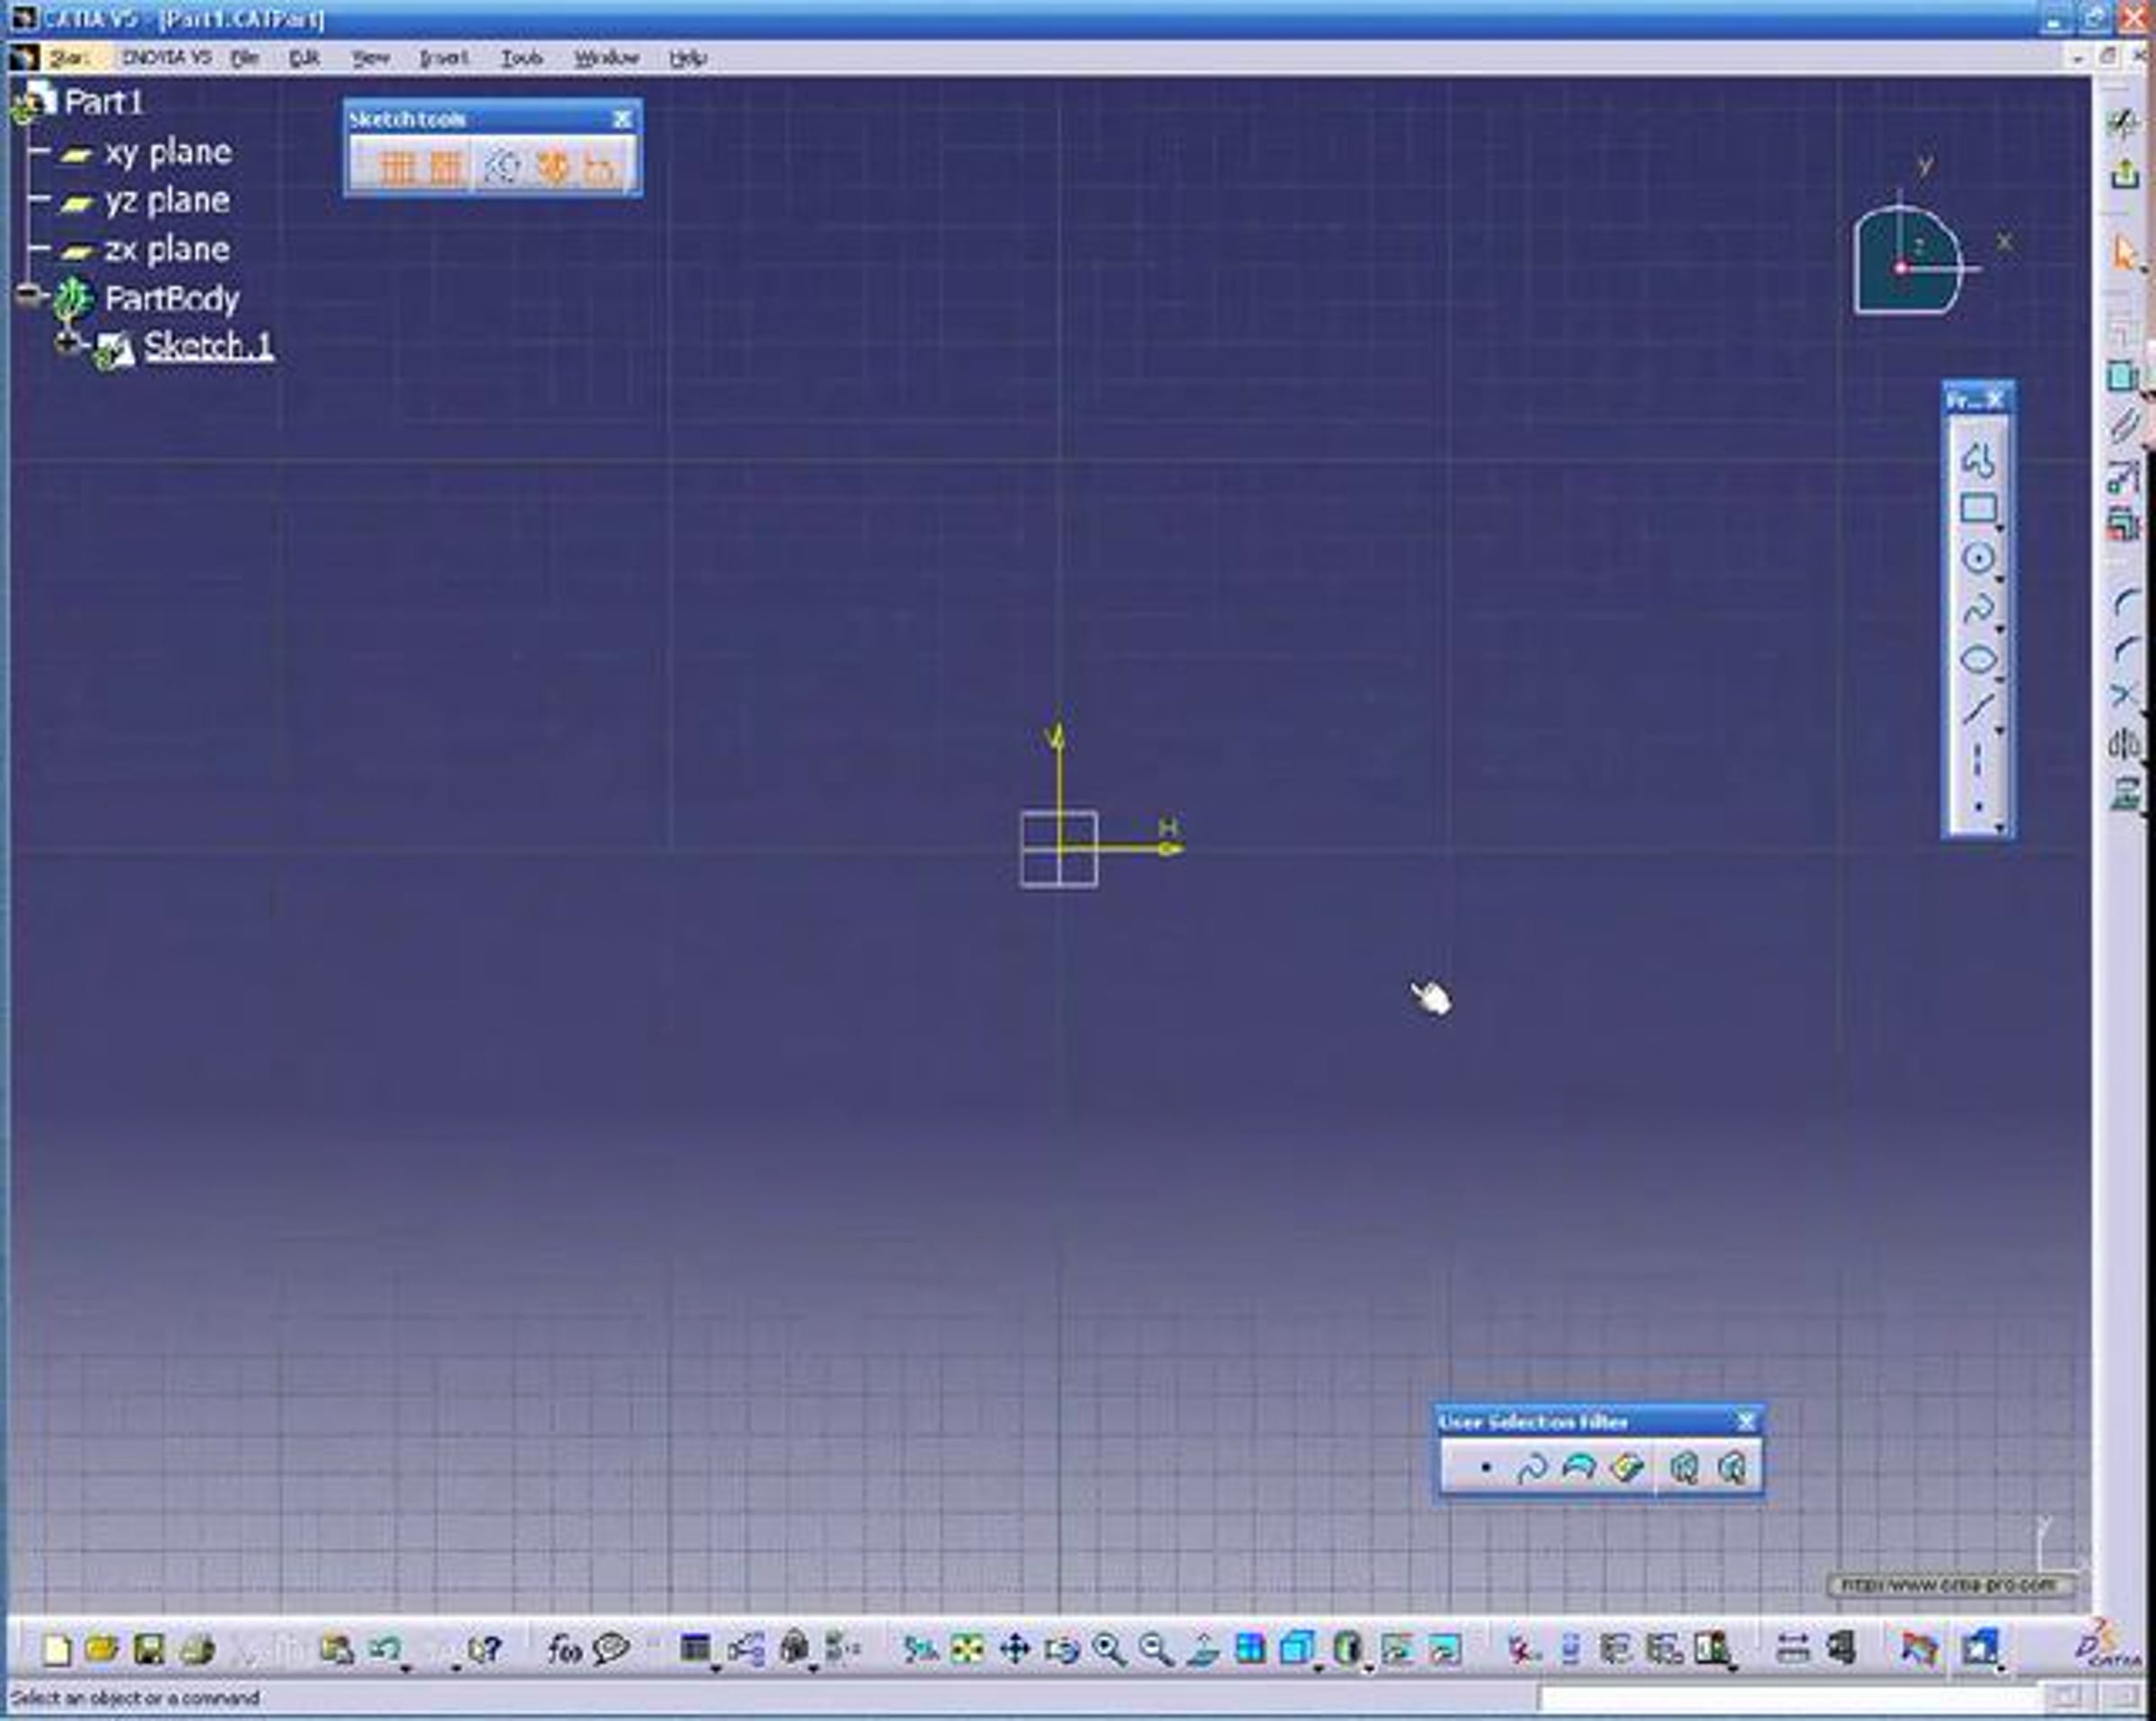The image size is (2156, 1721).
Task: Open the Tools menu
Action: (x=521, y=58)
